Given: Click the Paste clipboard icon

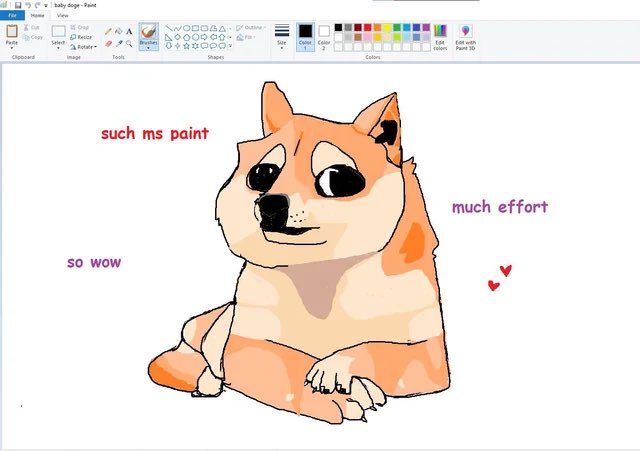Looking at the screenshot, I should tap(12, 31).
